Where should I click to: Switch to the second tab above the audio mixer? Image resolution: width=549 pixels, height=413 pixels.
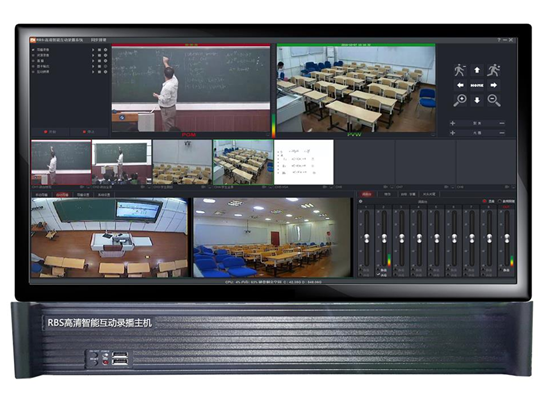(387, 194)
